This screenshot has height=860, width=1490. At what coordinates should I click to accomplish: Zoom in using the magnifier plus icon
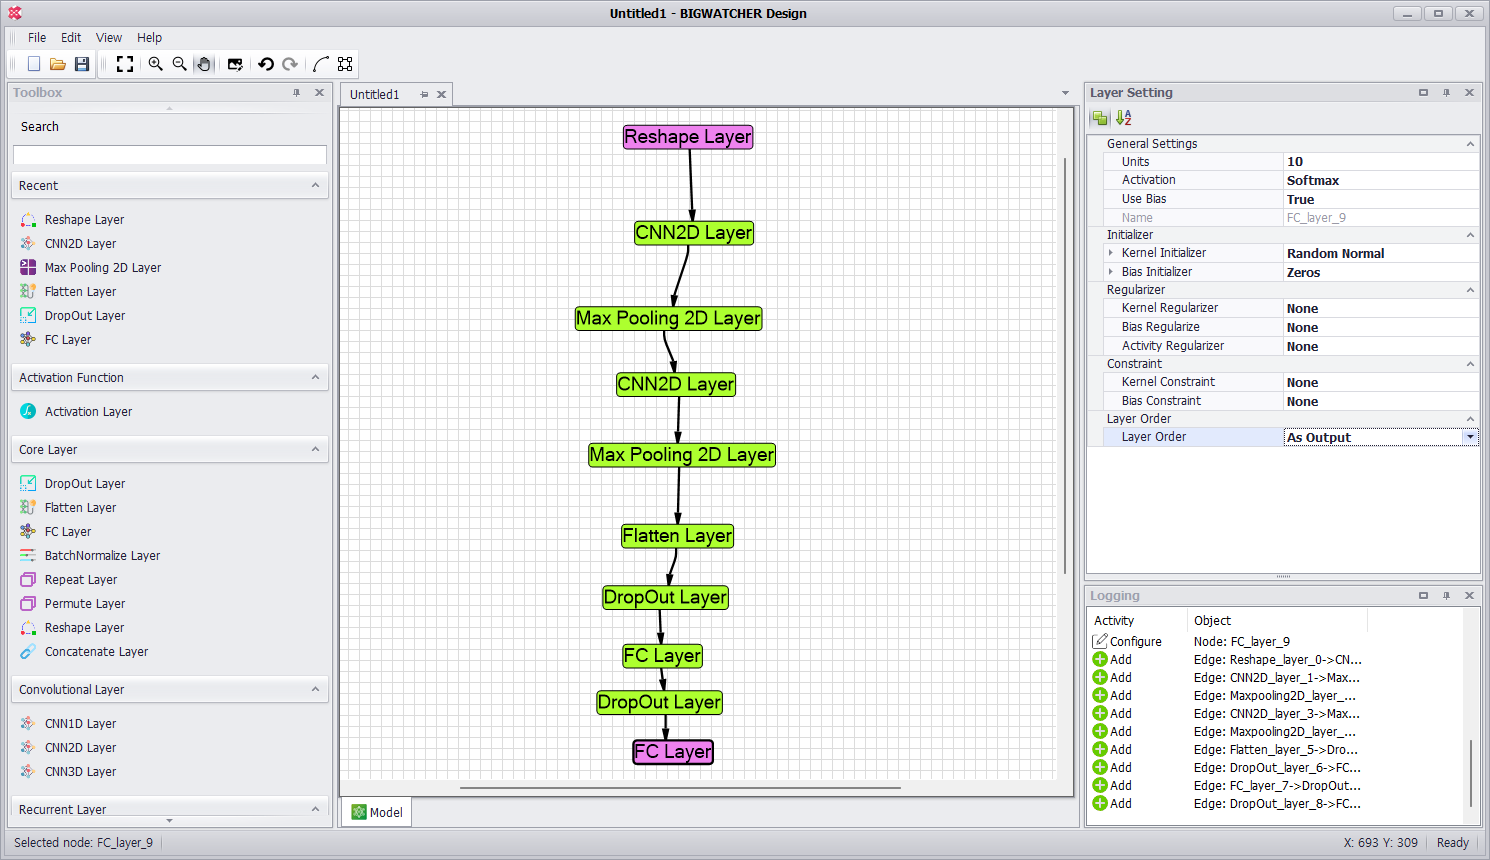click(x=155, y=64)
